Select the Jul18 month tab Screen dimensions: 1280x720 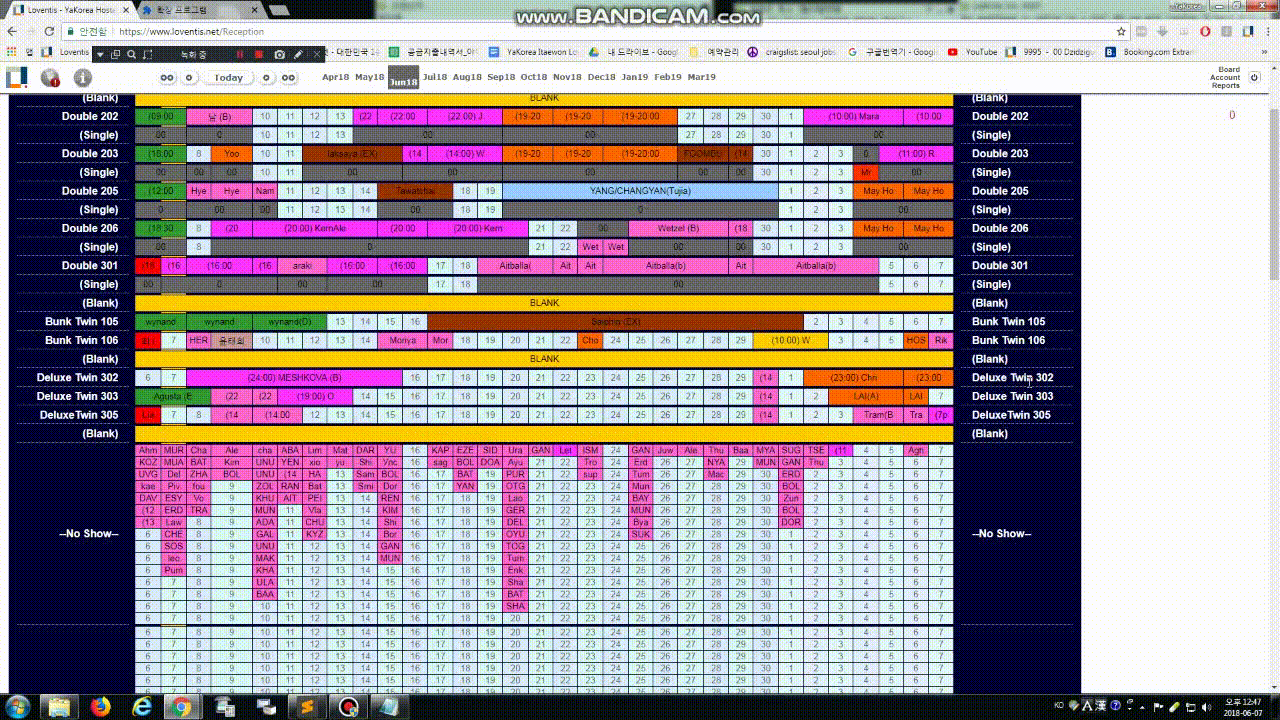coord(435,77)
